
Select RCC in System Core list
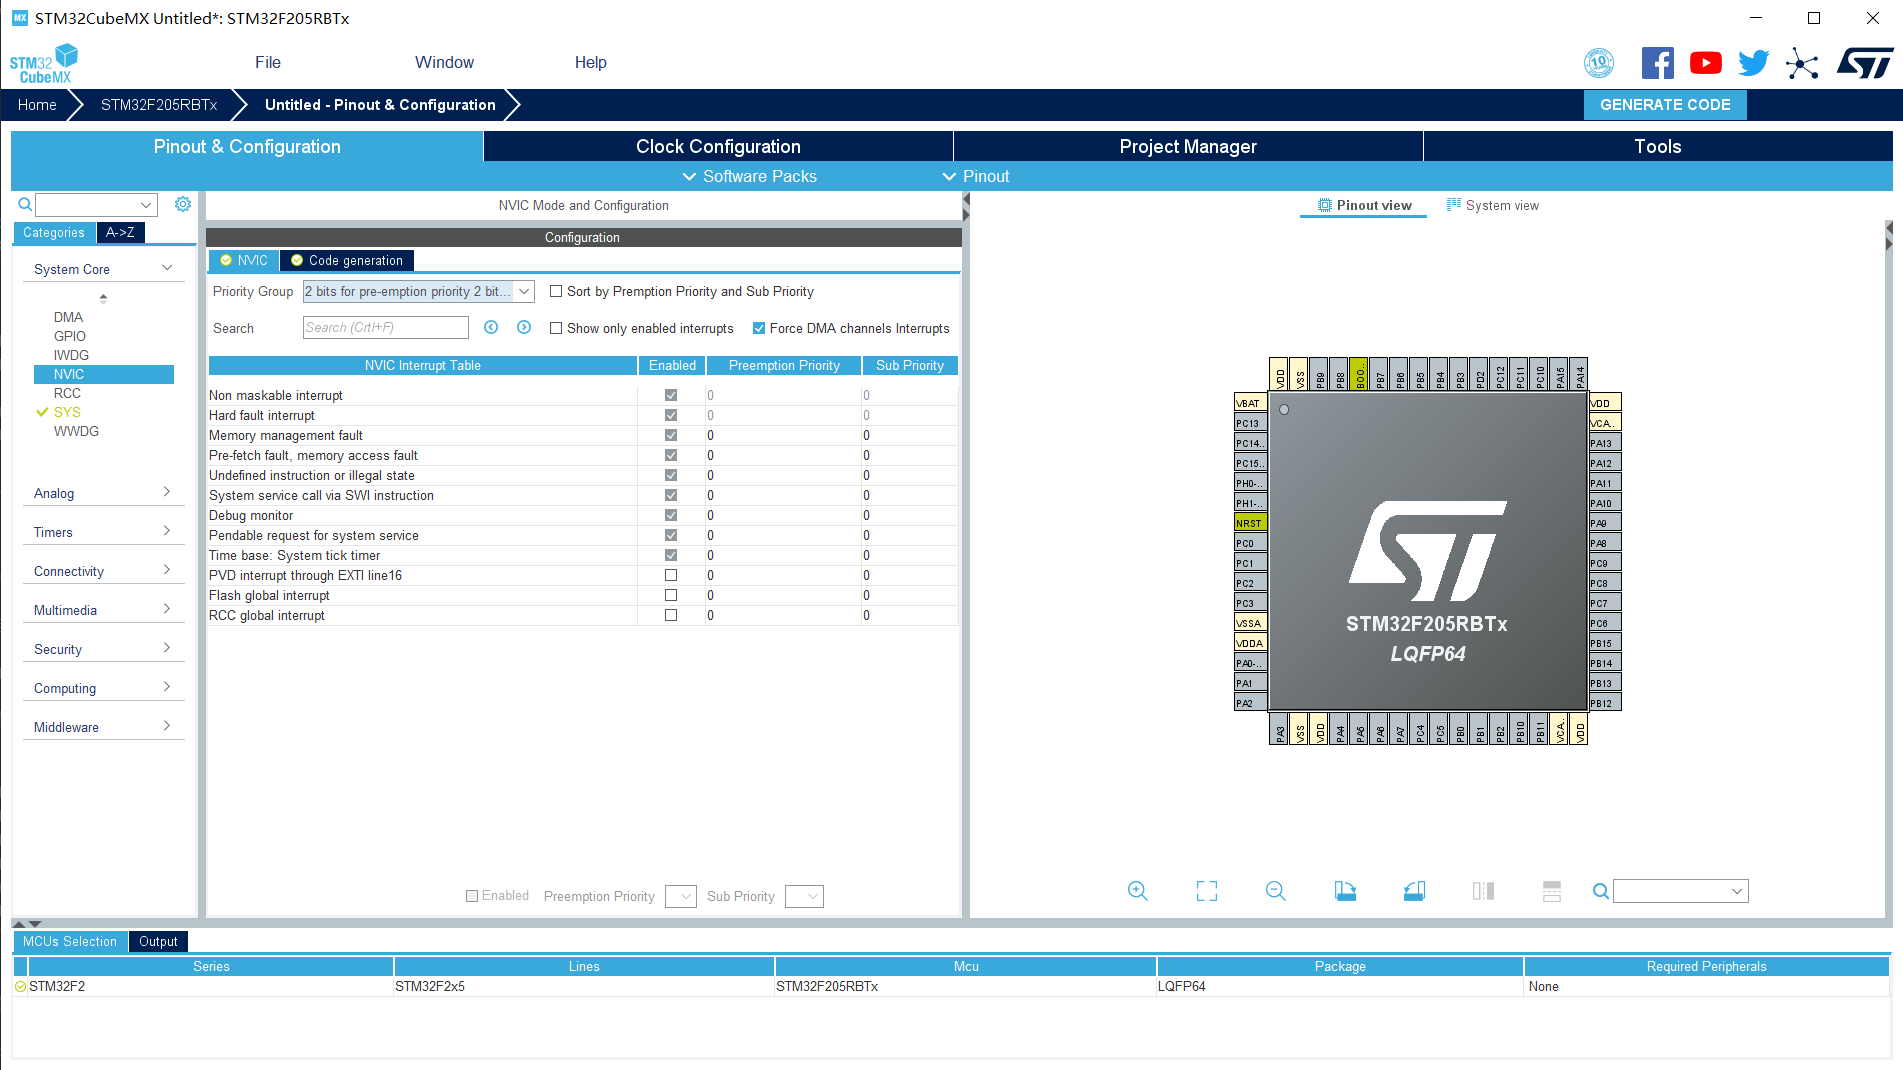pos(67,393)
